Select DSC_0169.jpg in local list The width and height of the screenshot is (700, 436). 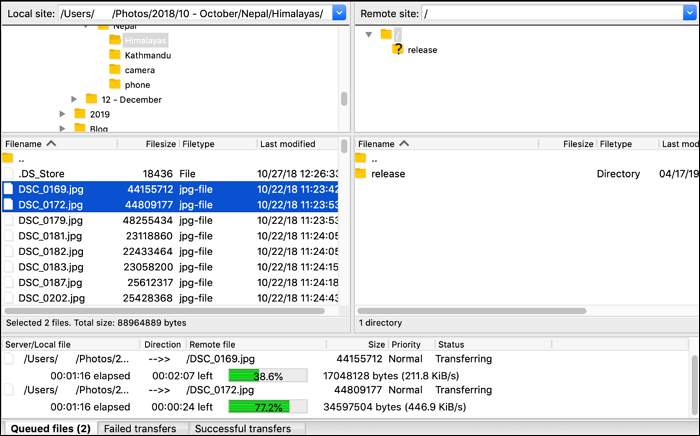(170, 189)
